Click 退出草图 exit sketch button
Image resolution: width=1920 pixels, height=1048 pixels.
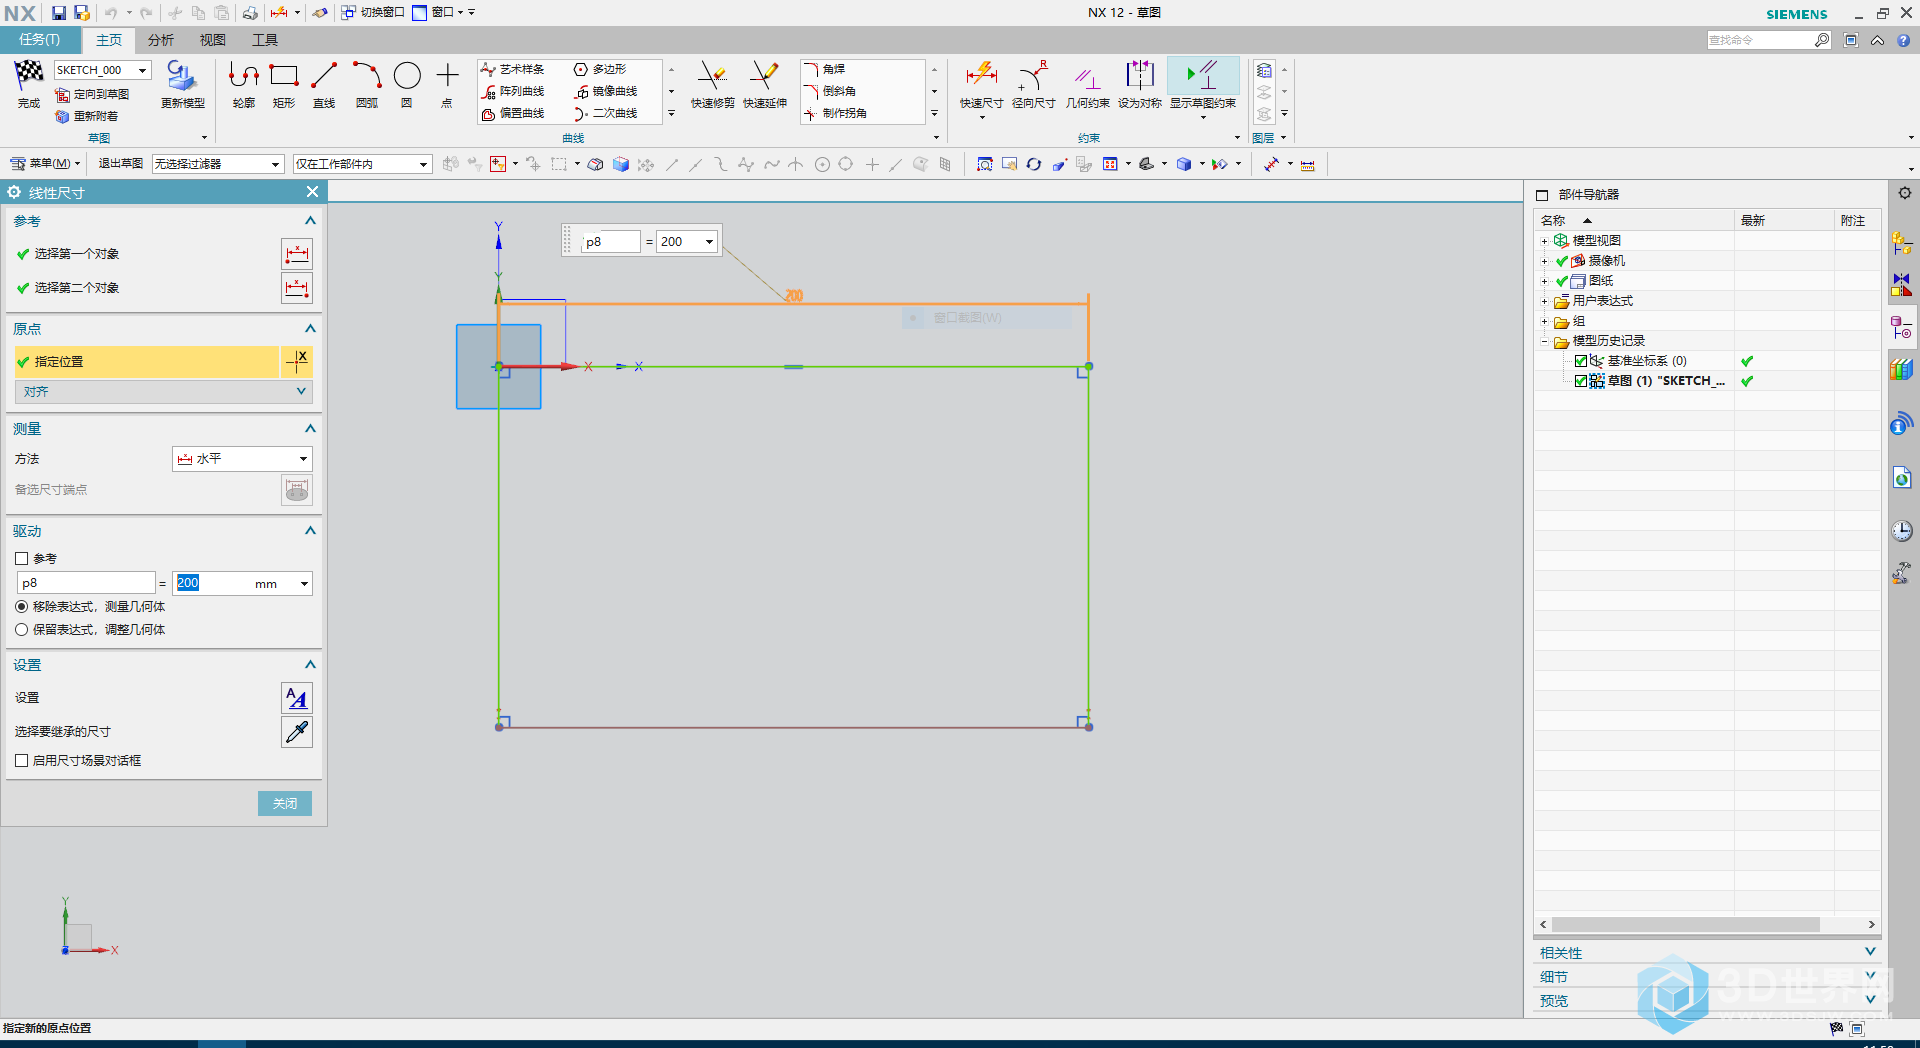[120, 164]
